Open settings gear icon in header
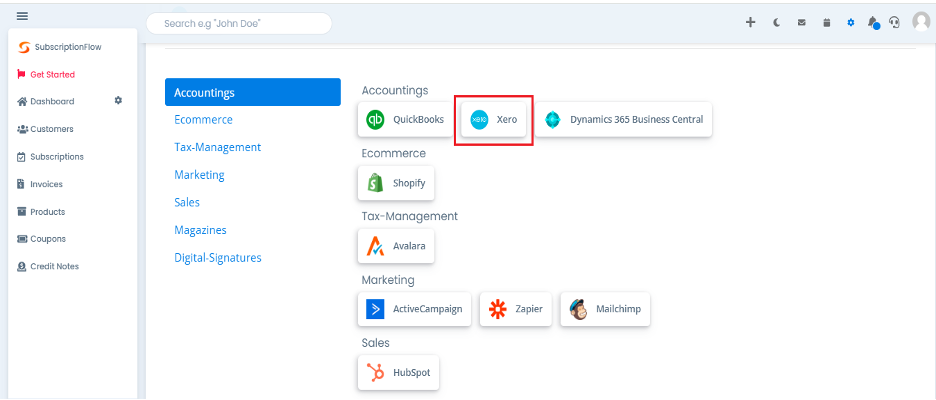This screenshot has width=936, height=400. click(851, 23)
